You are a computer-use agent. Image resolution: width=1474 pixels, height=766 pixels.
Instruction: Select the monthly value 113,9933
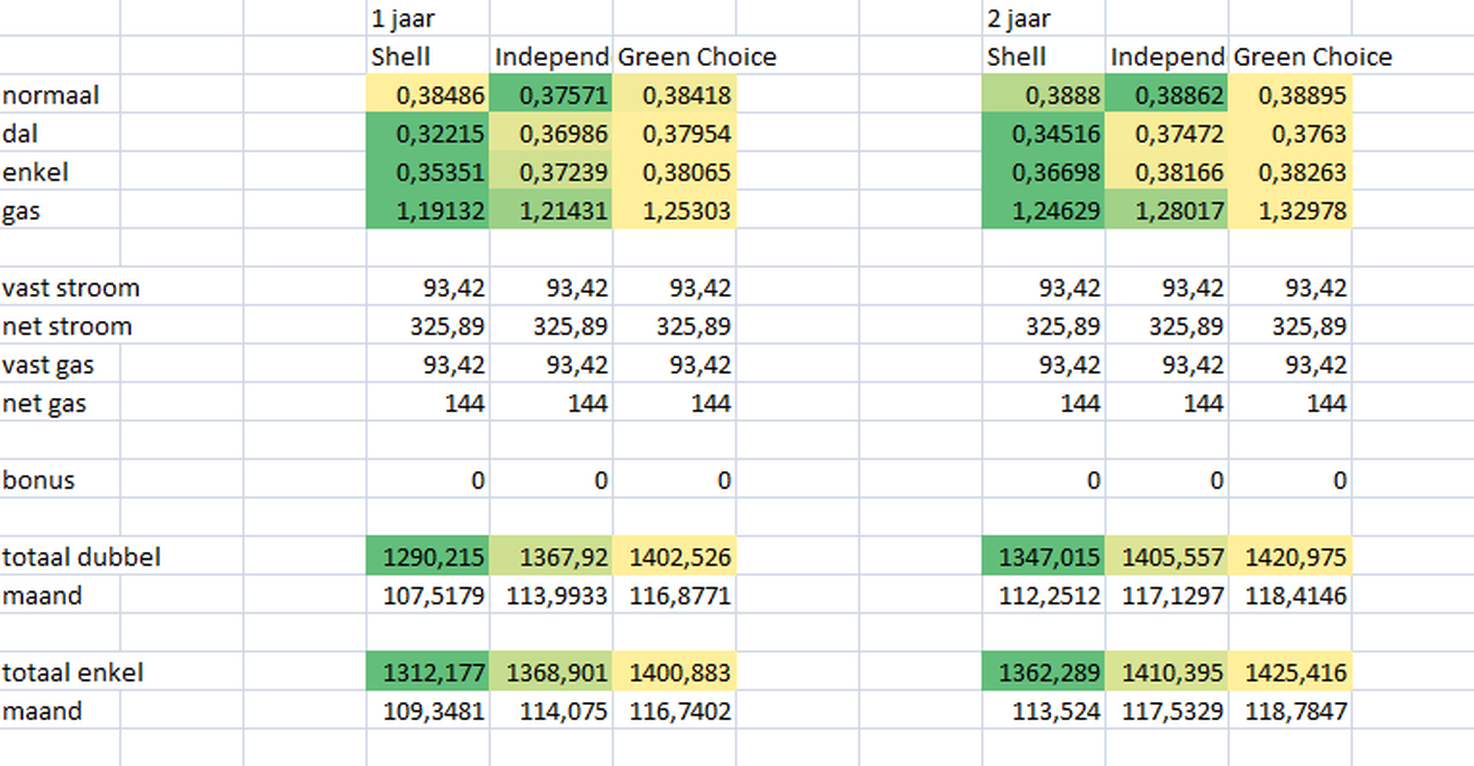click(x=551, y=595)
